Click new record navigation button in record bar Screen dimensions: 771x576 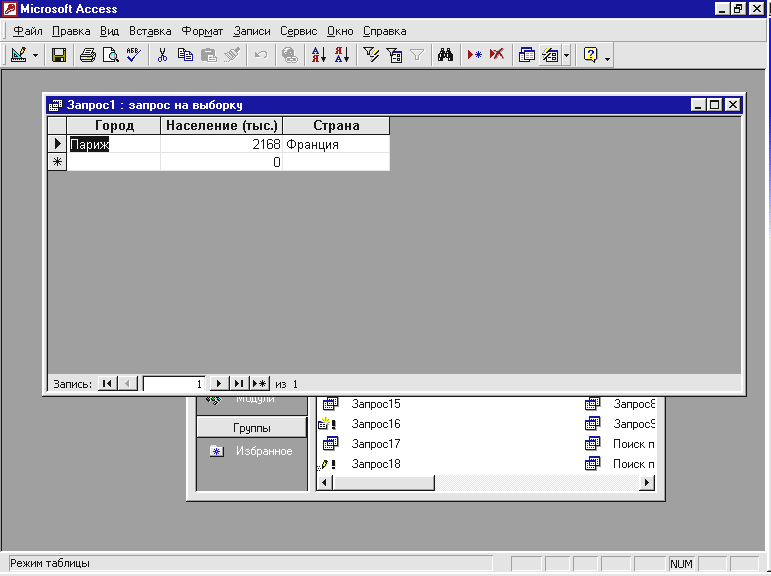[x=259, y=384]
